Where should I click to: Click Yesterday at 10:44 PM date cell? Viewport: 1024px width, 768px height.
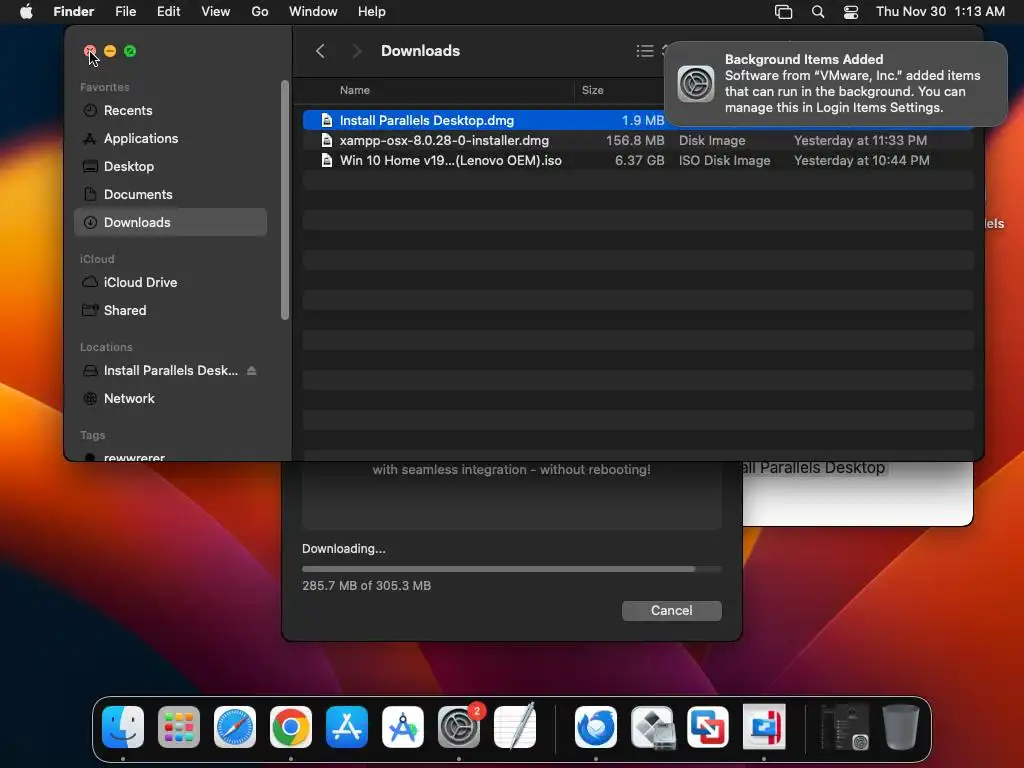(861, 161)
